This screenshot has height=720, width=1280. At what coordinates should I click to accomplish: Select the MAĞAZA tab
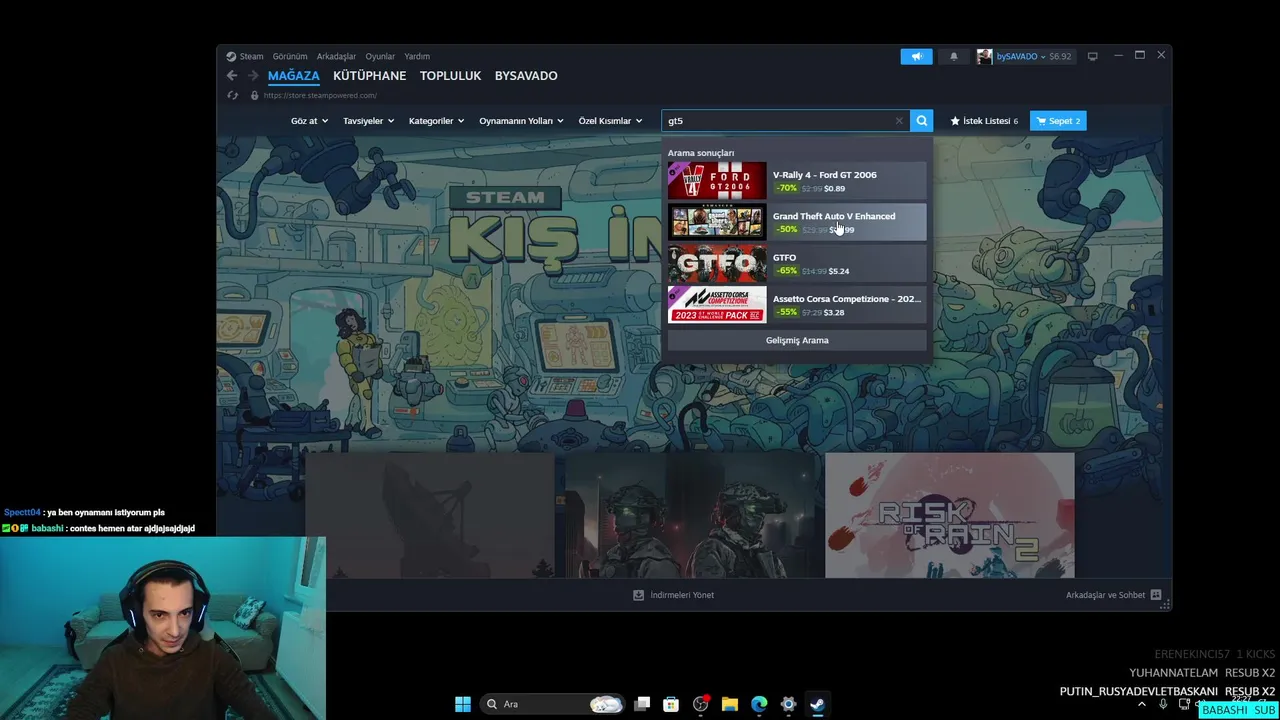coord(293,76)
